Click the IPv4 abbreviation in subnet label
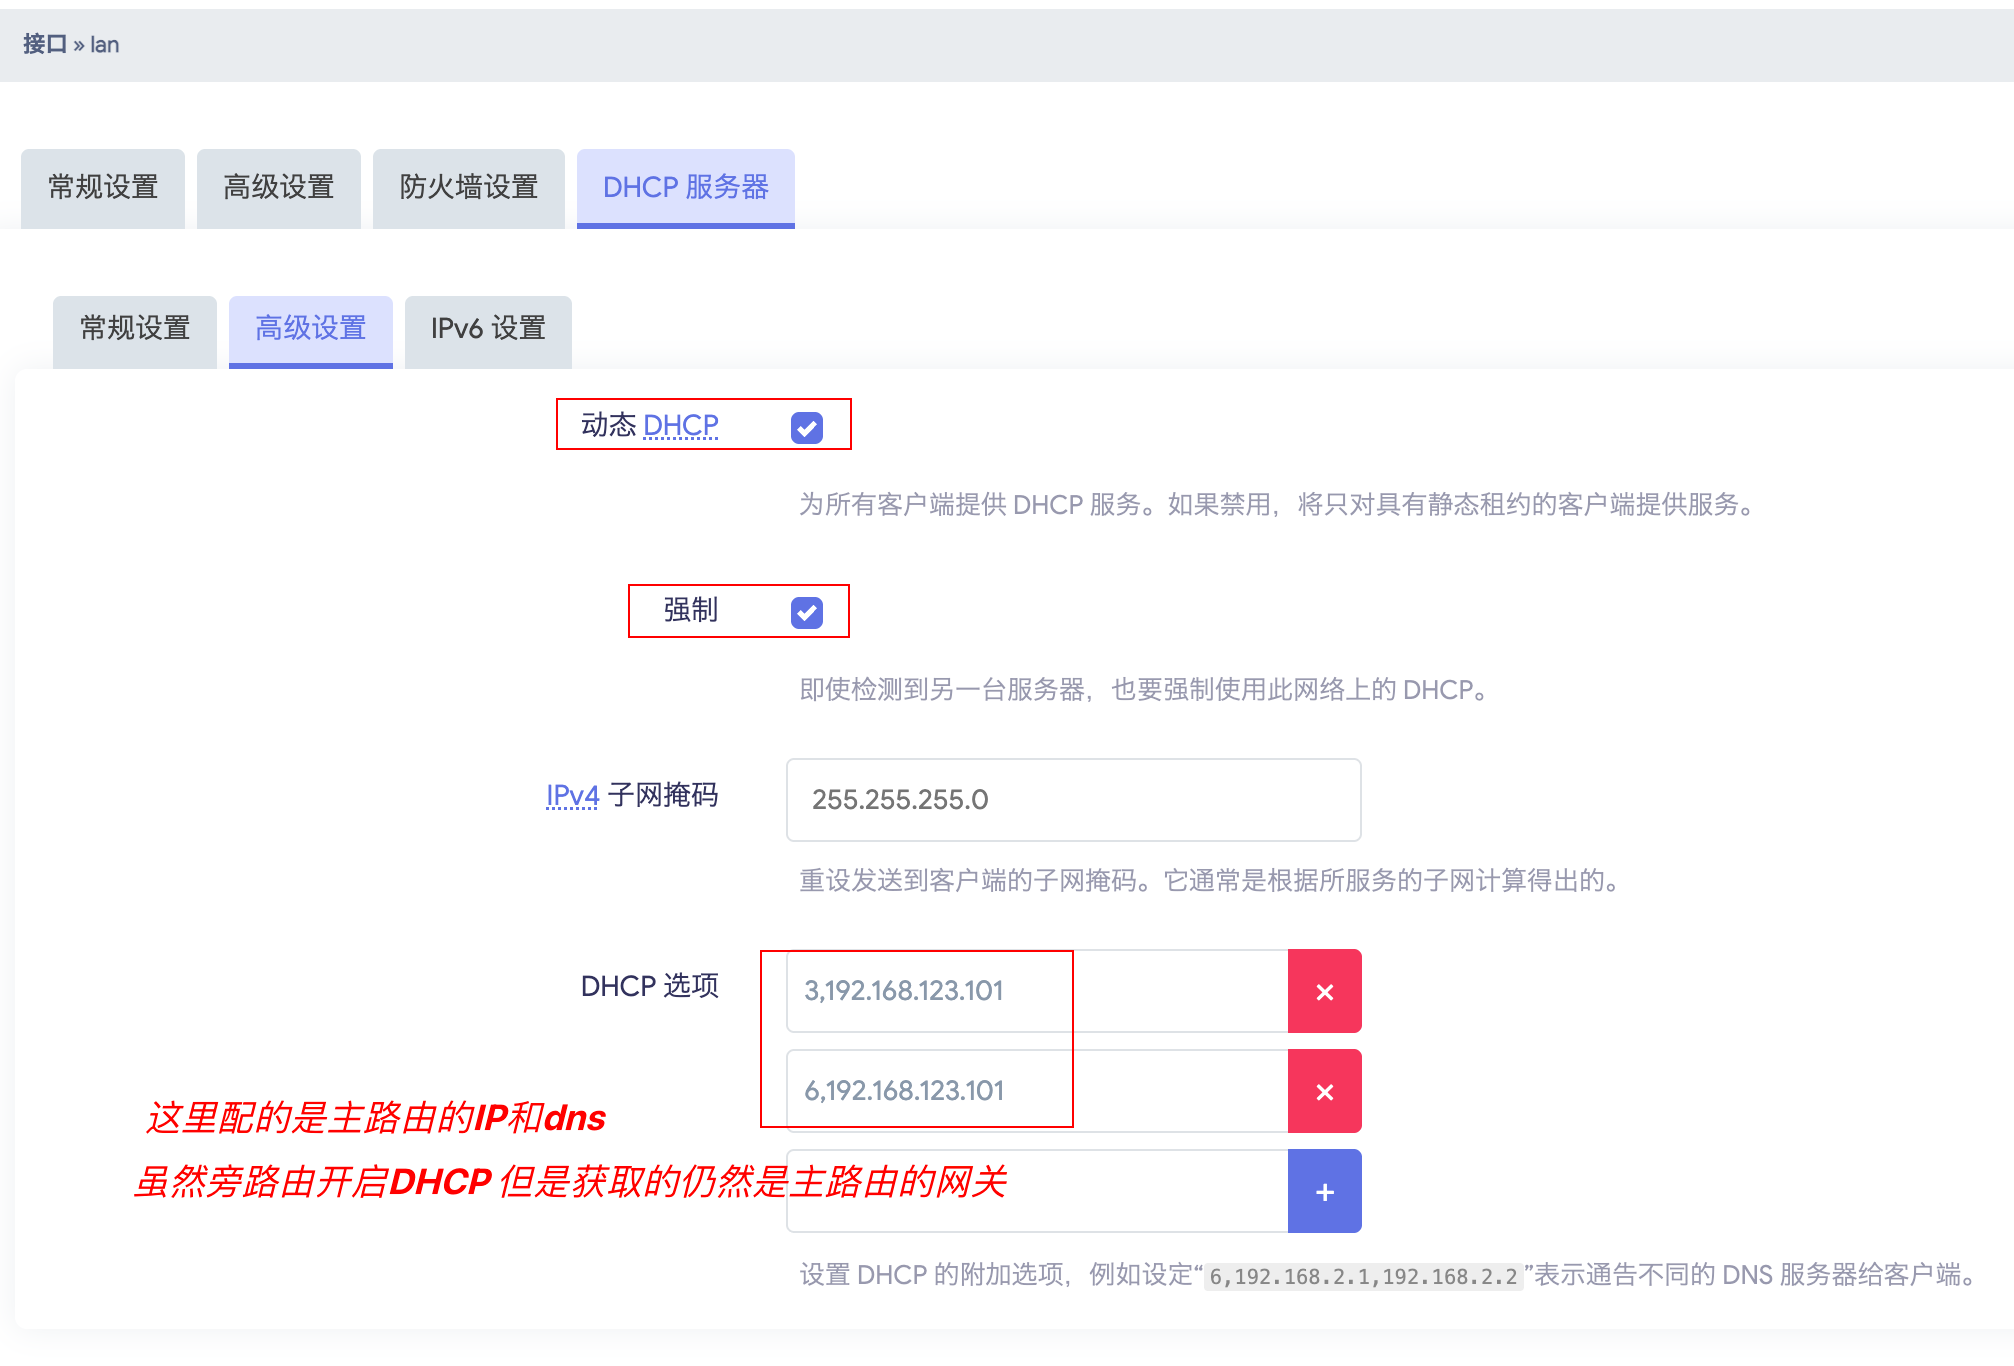Image resolution: width=2014 pixels, height=1366 pixels. pos(572,796)
